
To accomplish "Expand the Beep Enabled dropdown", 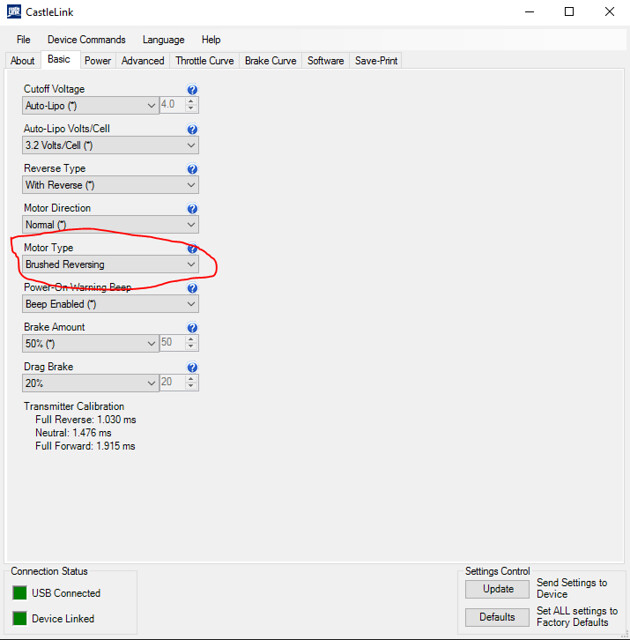I will 110,304.
